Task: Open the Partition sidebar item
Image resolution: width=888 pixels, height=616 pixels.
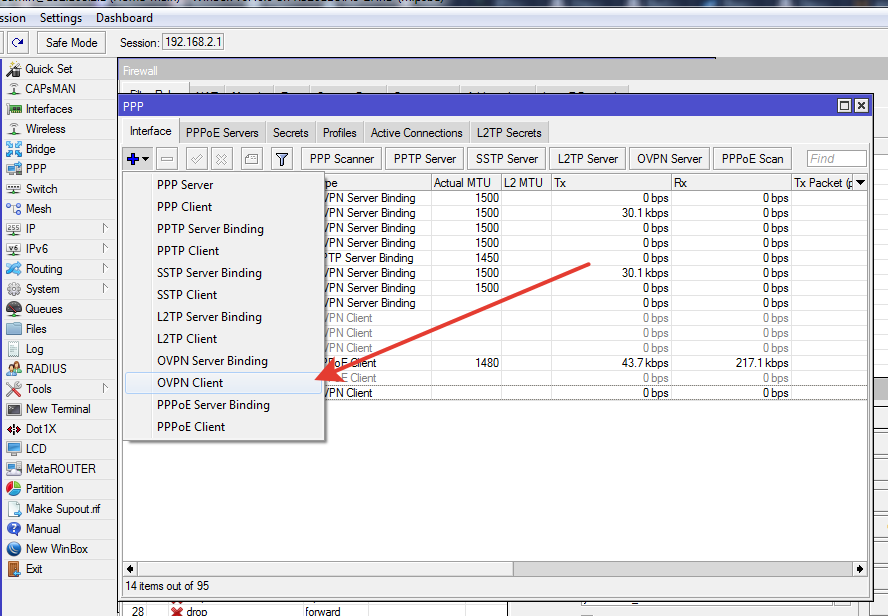Action: tap(44, 489)
